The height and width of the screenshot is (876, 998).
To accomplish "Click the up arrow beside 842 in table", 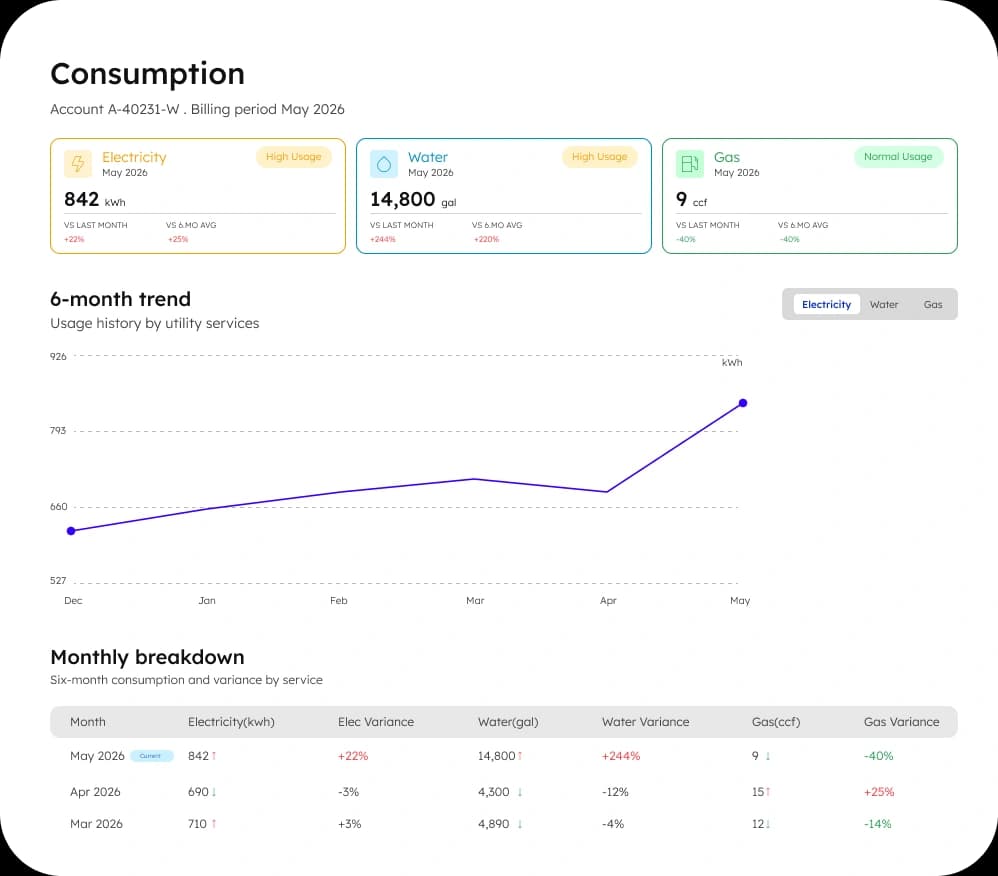I will pos(214,756).
